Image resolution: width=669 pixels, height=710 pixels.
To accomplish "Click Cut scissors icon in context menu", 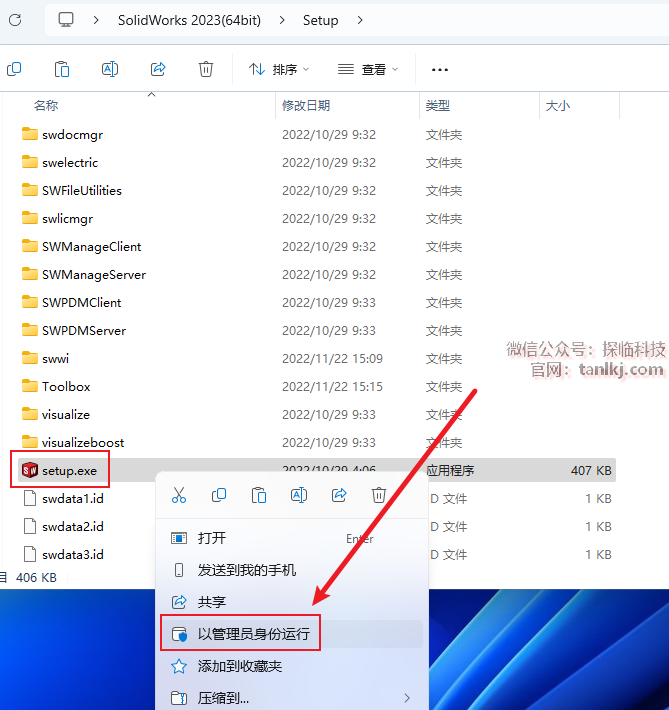I will tap(179, 495).
